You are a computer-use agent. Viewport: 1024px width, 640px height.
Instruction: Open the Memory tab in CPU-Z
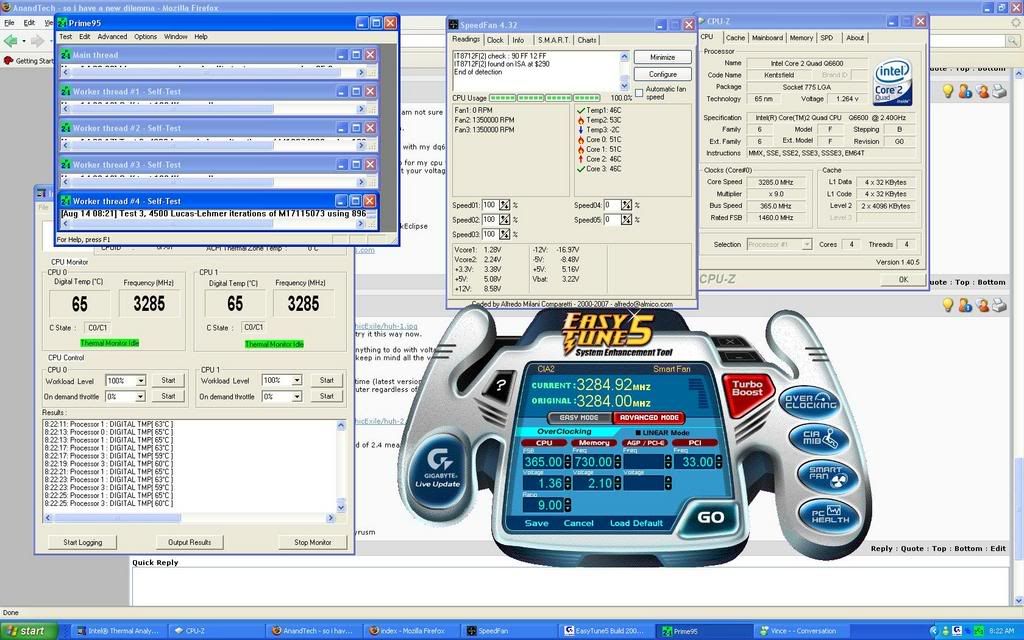[801, 38]
